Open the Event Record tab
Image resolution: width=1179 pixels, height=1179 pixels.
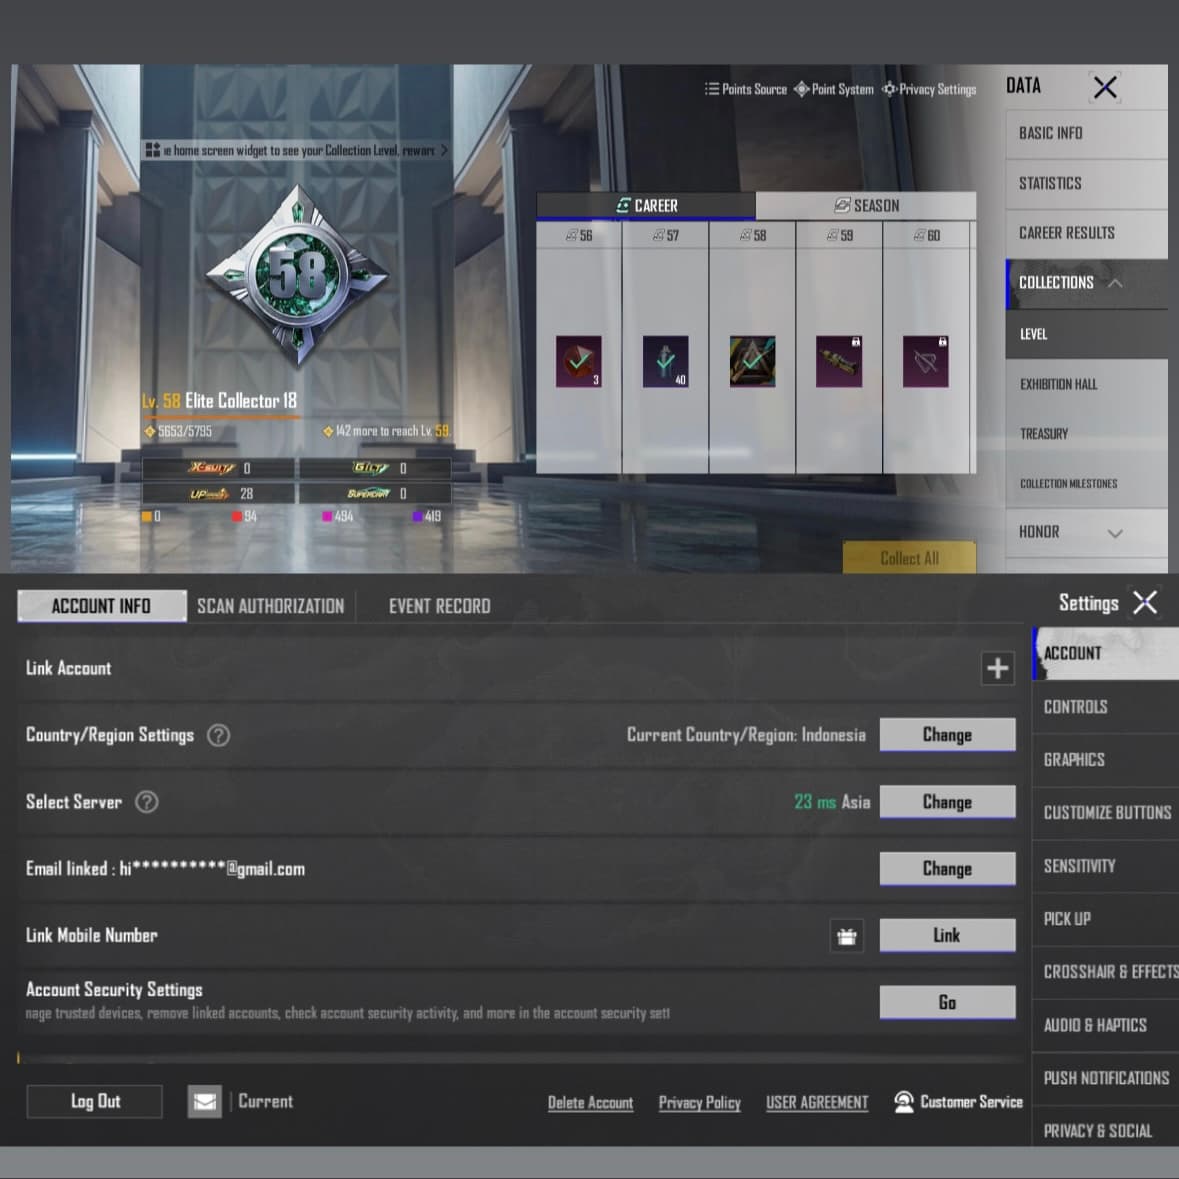pos(440,606)
